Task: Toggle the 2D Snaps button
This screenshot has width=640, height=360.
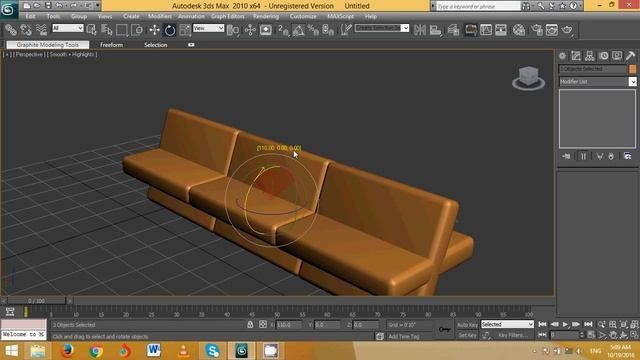Action: pyautogui.click(x=283, y=30)
